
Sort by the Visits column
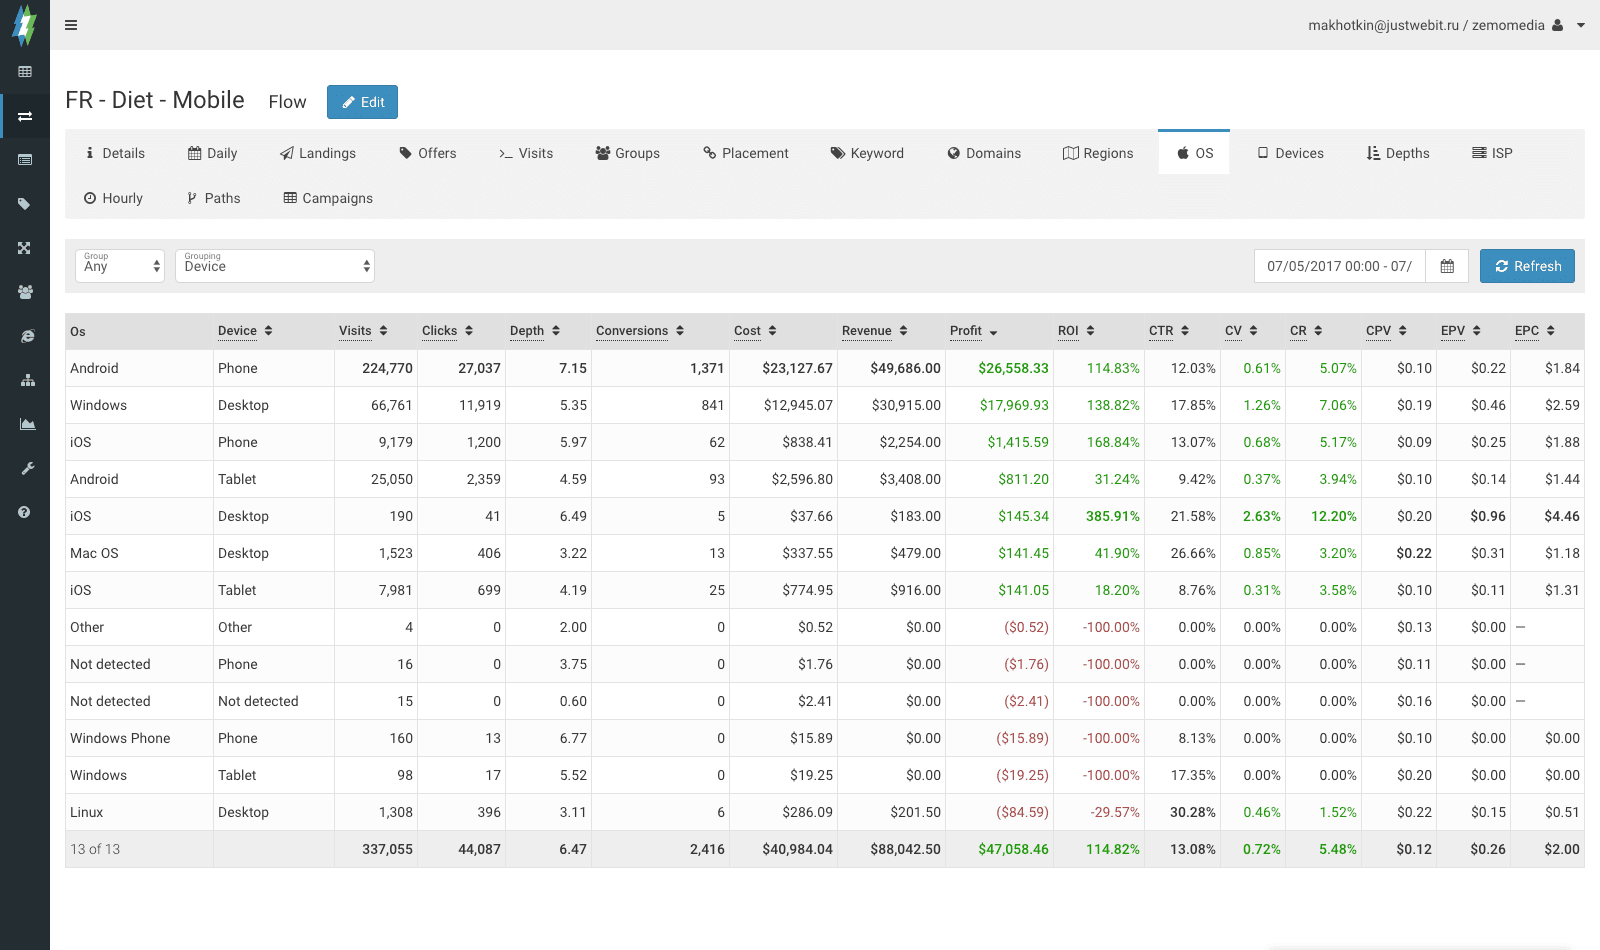coord(363,331)
